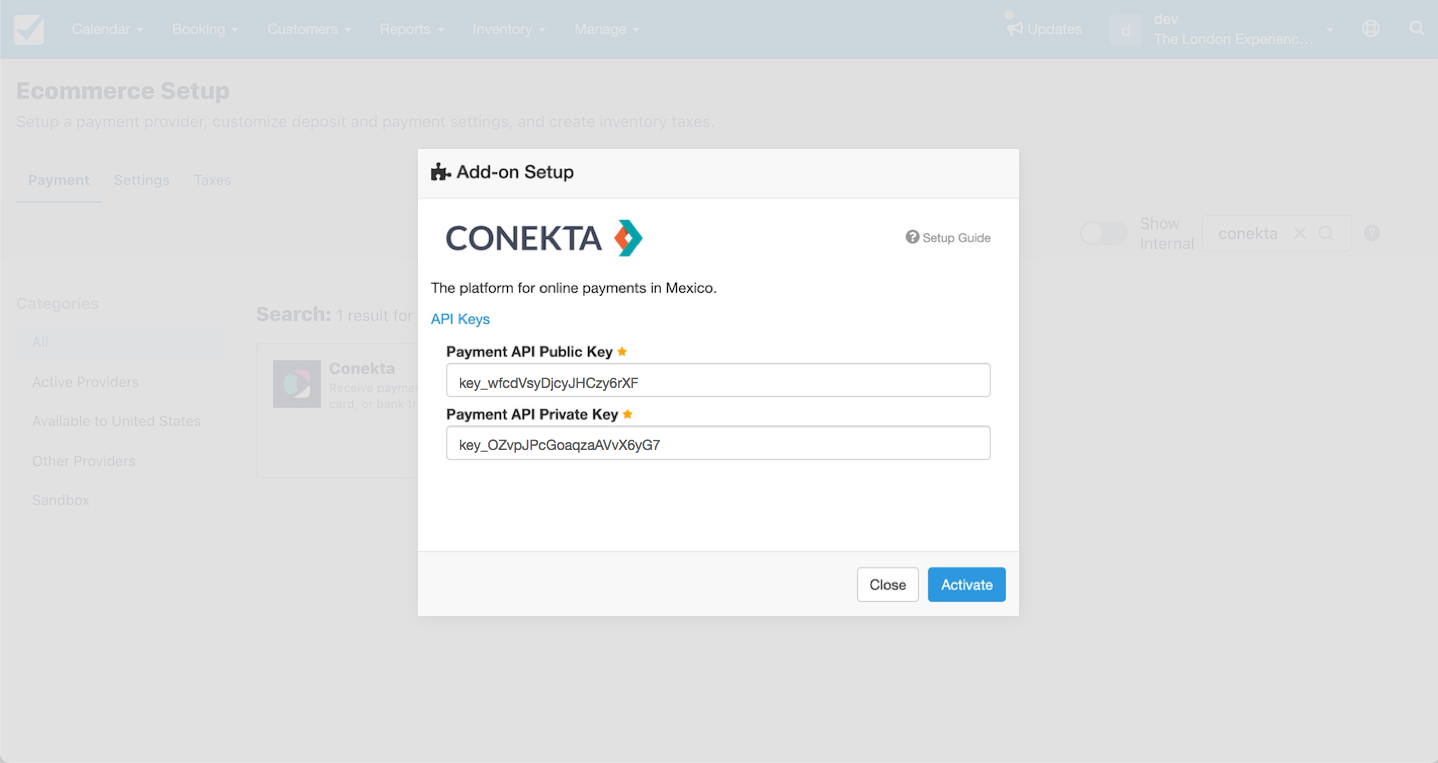
Task: Click the Payment API Public Key field
Action: (x=718, y=381)
